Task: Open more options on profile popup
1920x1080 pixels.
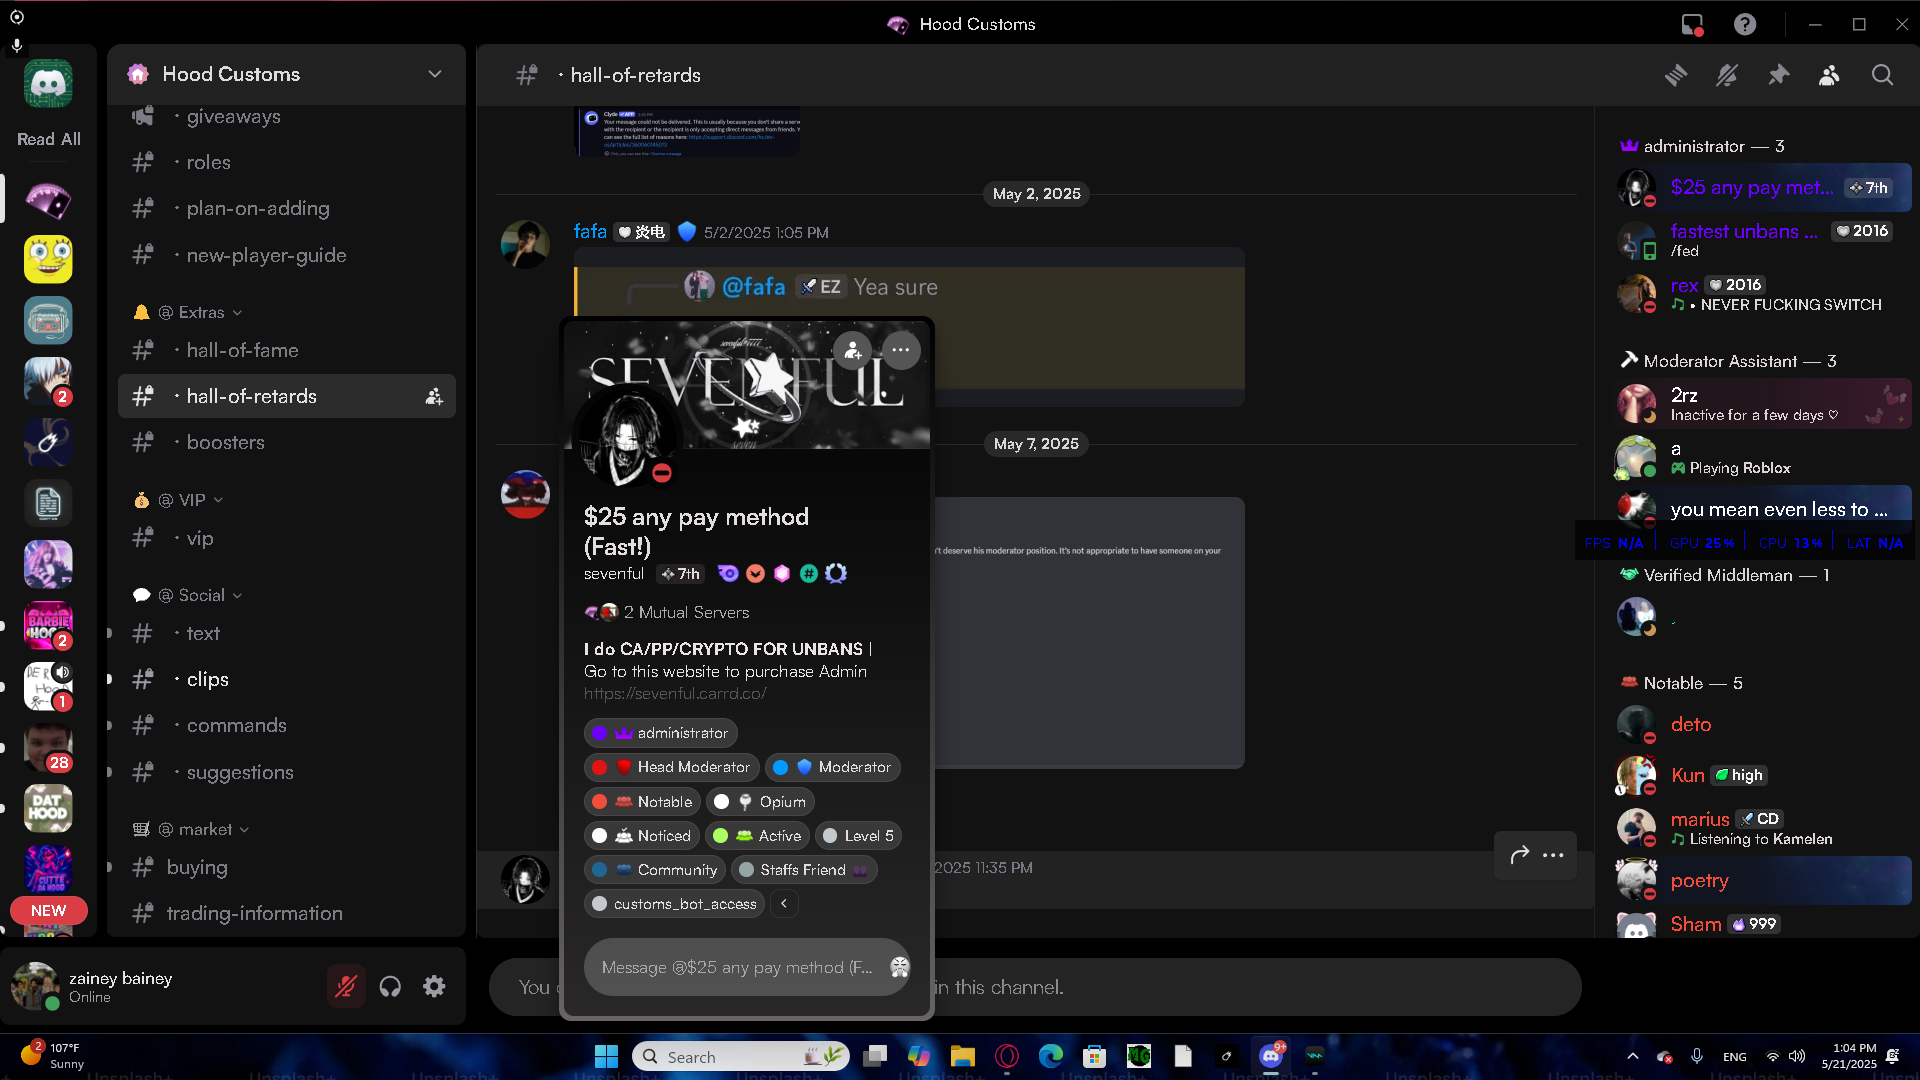Action: pyautogui.click(x=901, y=350)
